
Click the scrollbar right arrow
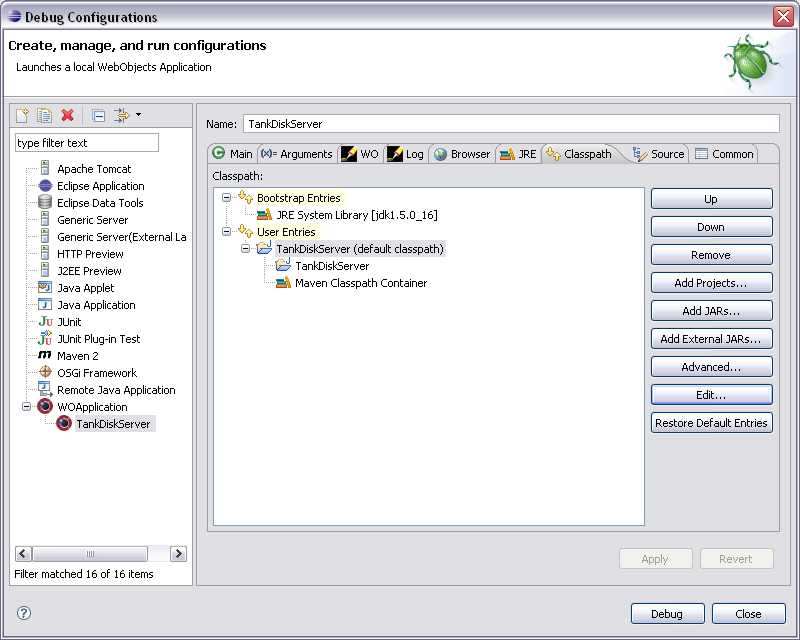tap(178, 554)
